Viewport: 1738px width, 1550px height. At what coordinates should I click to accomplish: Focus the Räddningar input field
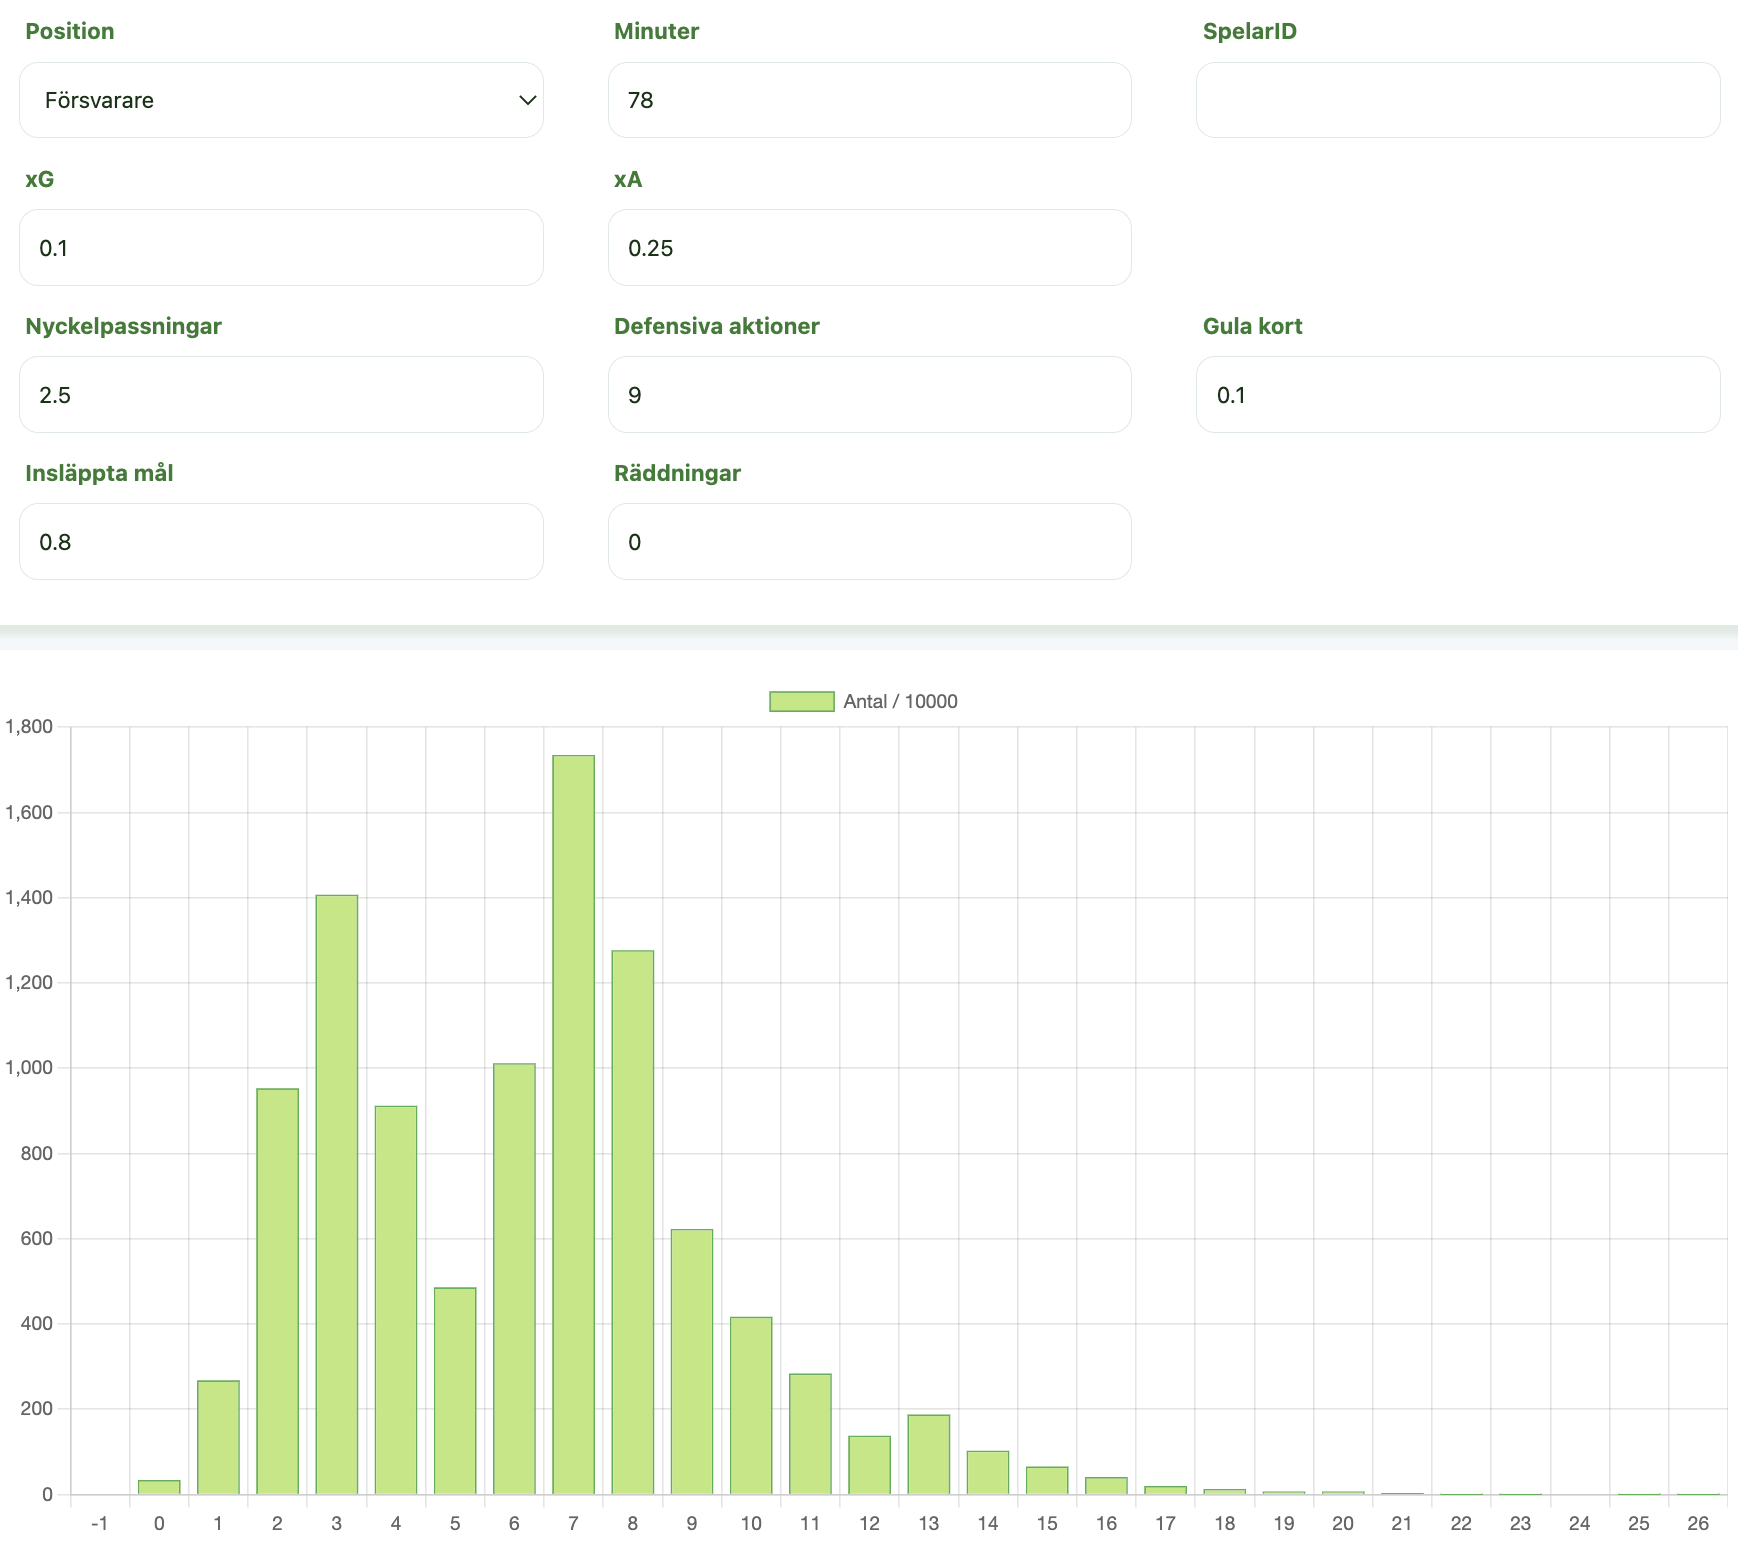tap(869, 542)
